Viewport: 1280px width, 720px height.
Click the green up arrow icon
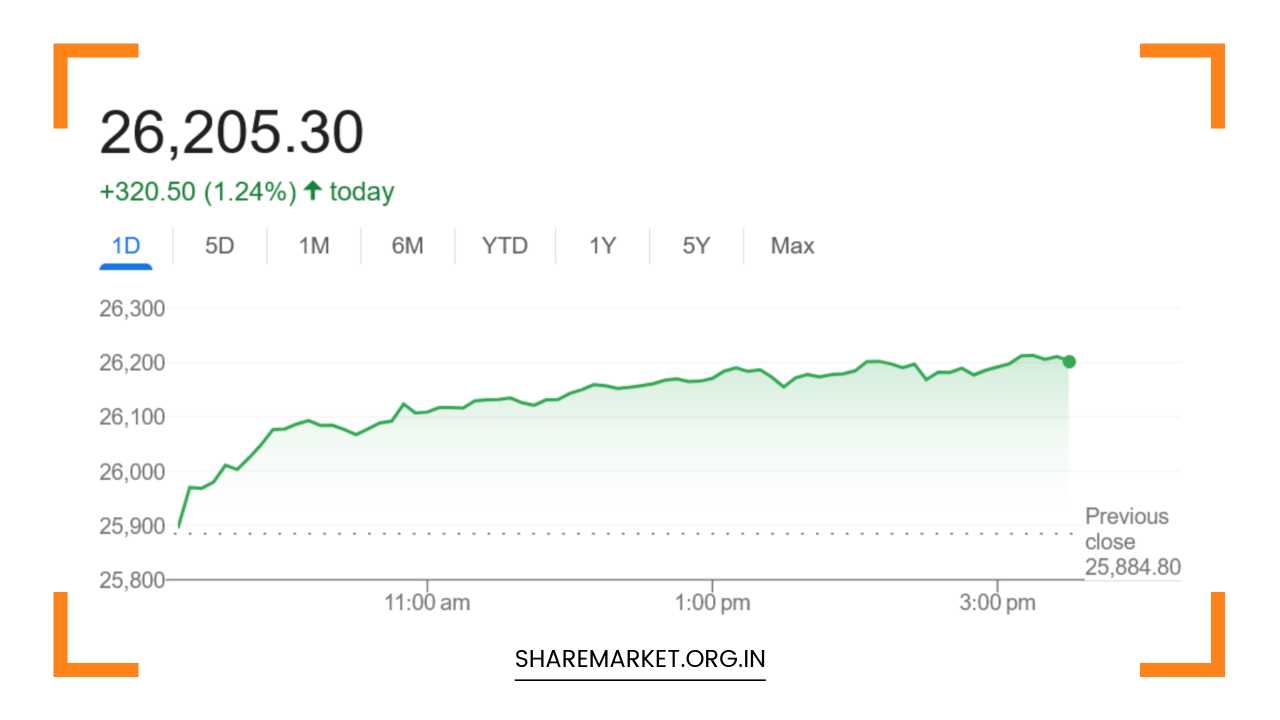pyautogui.click(x=312, y=191)
